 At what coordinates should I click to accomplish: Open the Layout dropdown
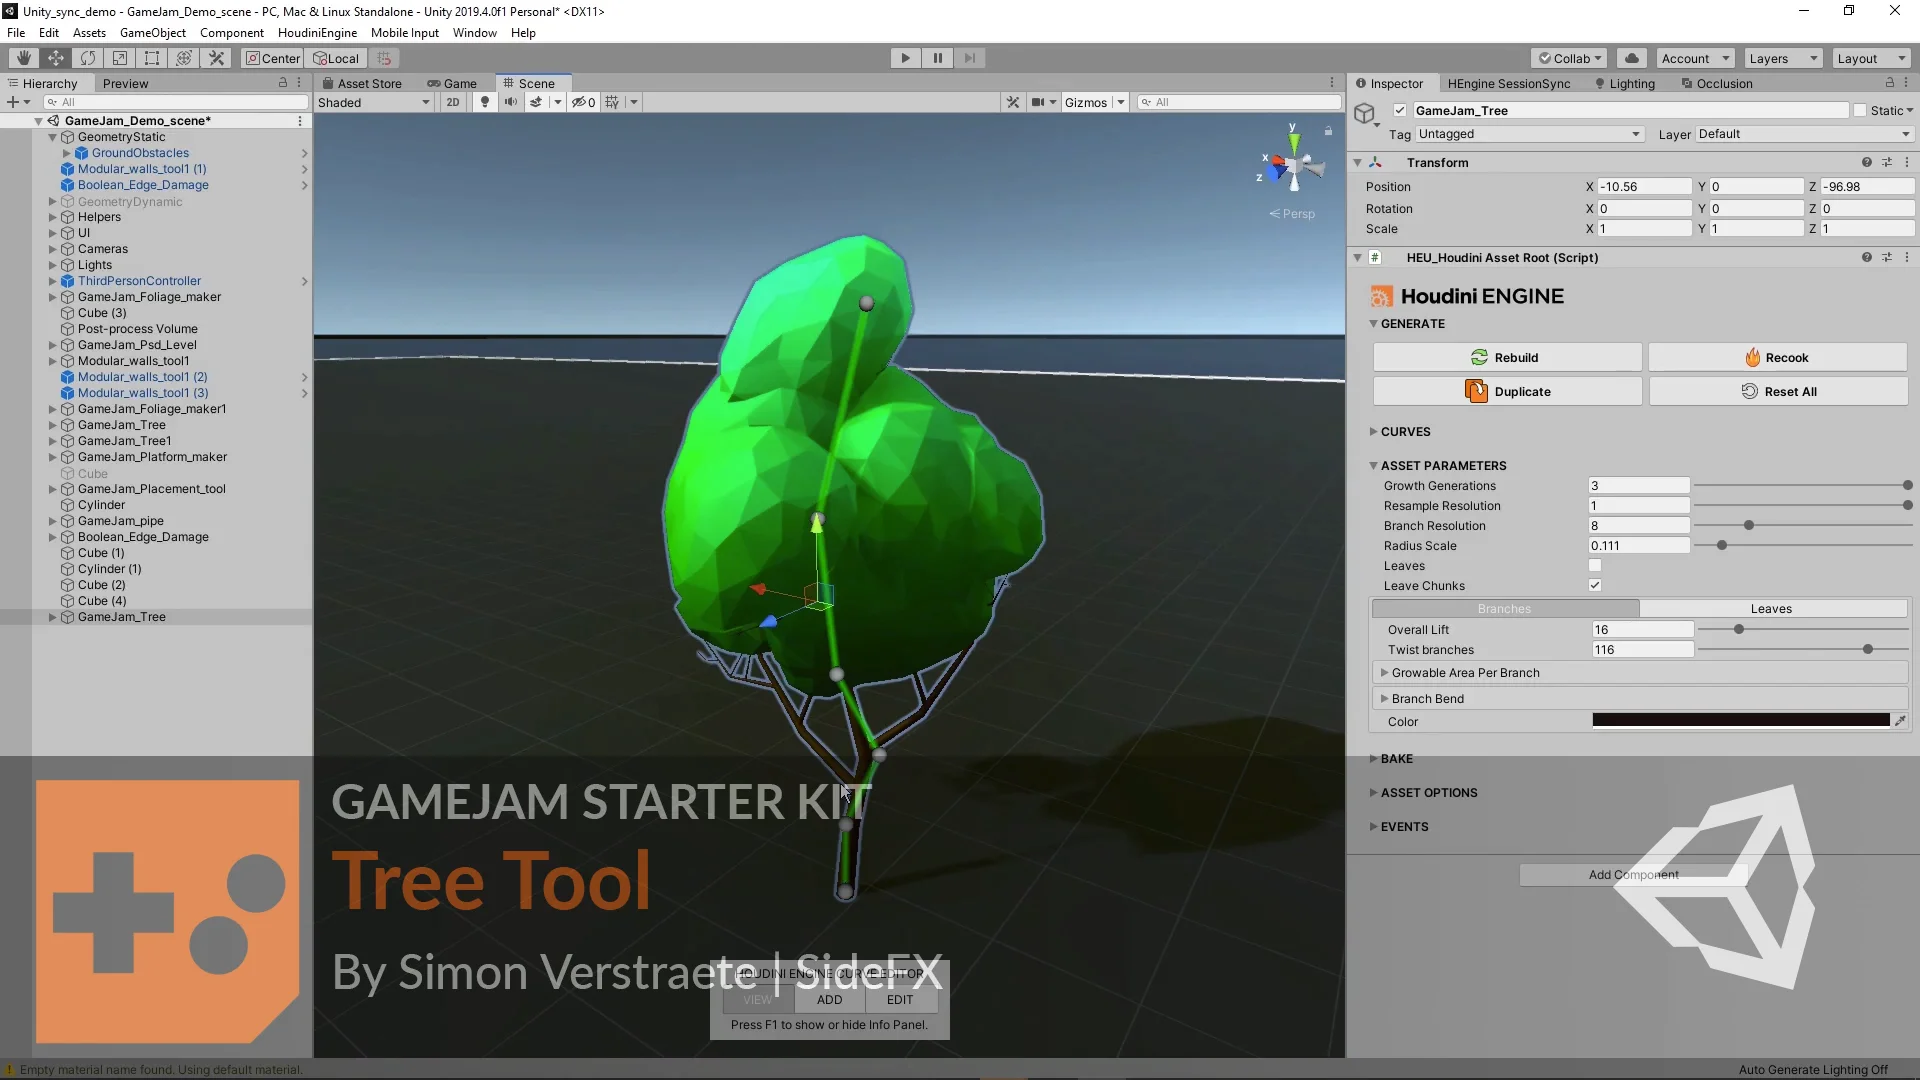point(1871,58)
